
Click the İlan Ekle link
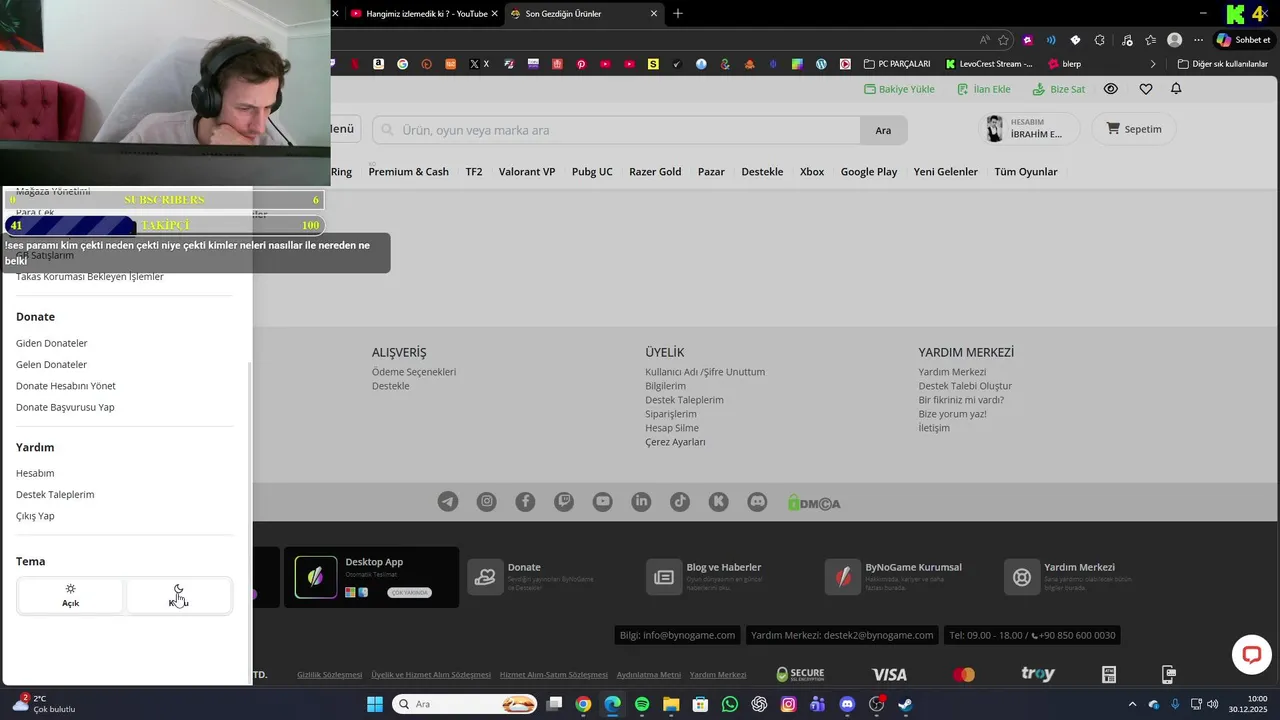point(983,89)
